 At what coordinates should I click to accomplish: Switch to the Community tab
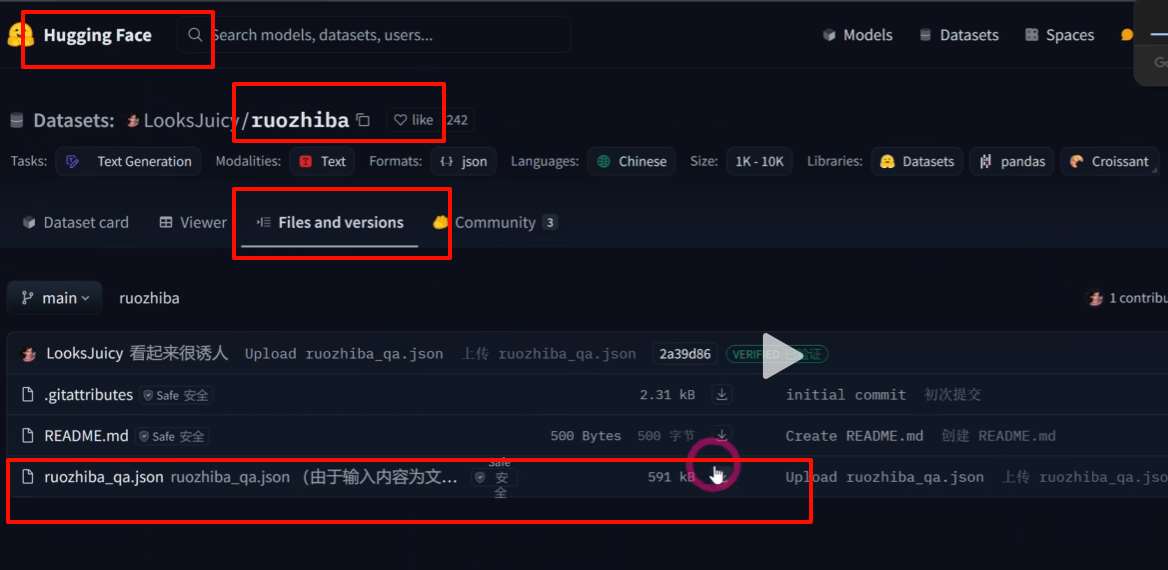(x=495, y=222)
